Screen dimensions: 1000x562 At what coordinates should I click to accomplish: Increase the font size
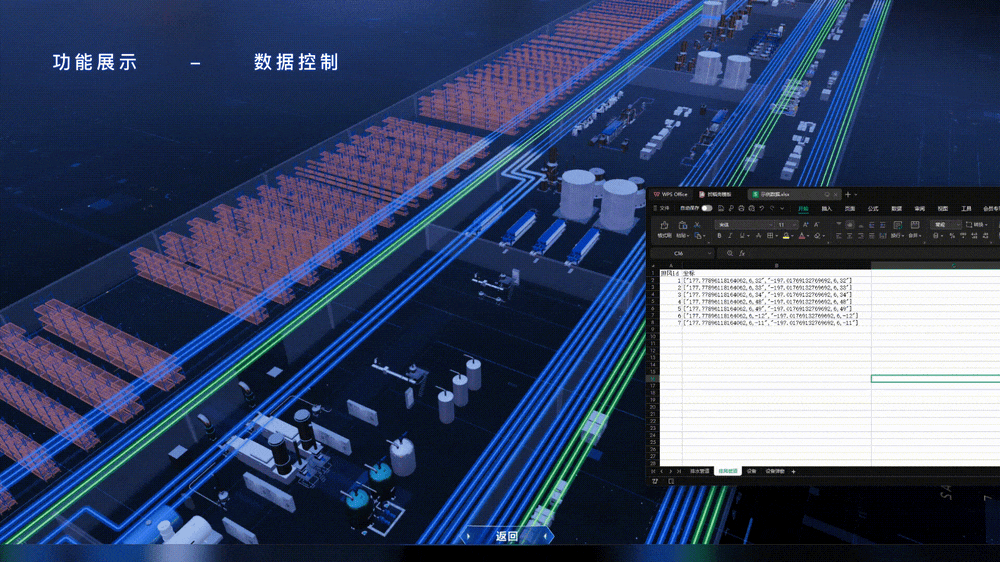coord(805,225)
